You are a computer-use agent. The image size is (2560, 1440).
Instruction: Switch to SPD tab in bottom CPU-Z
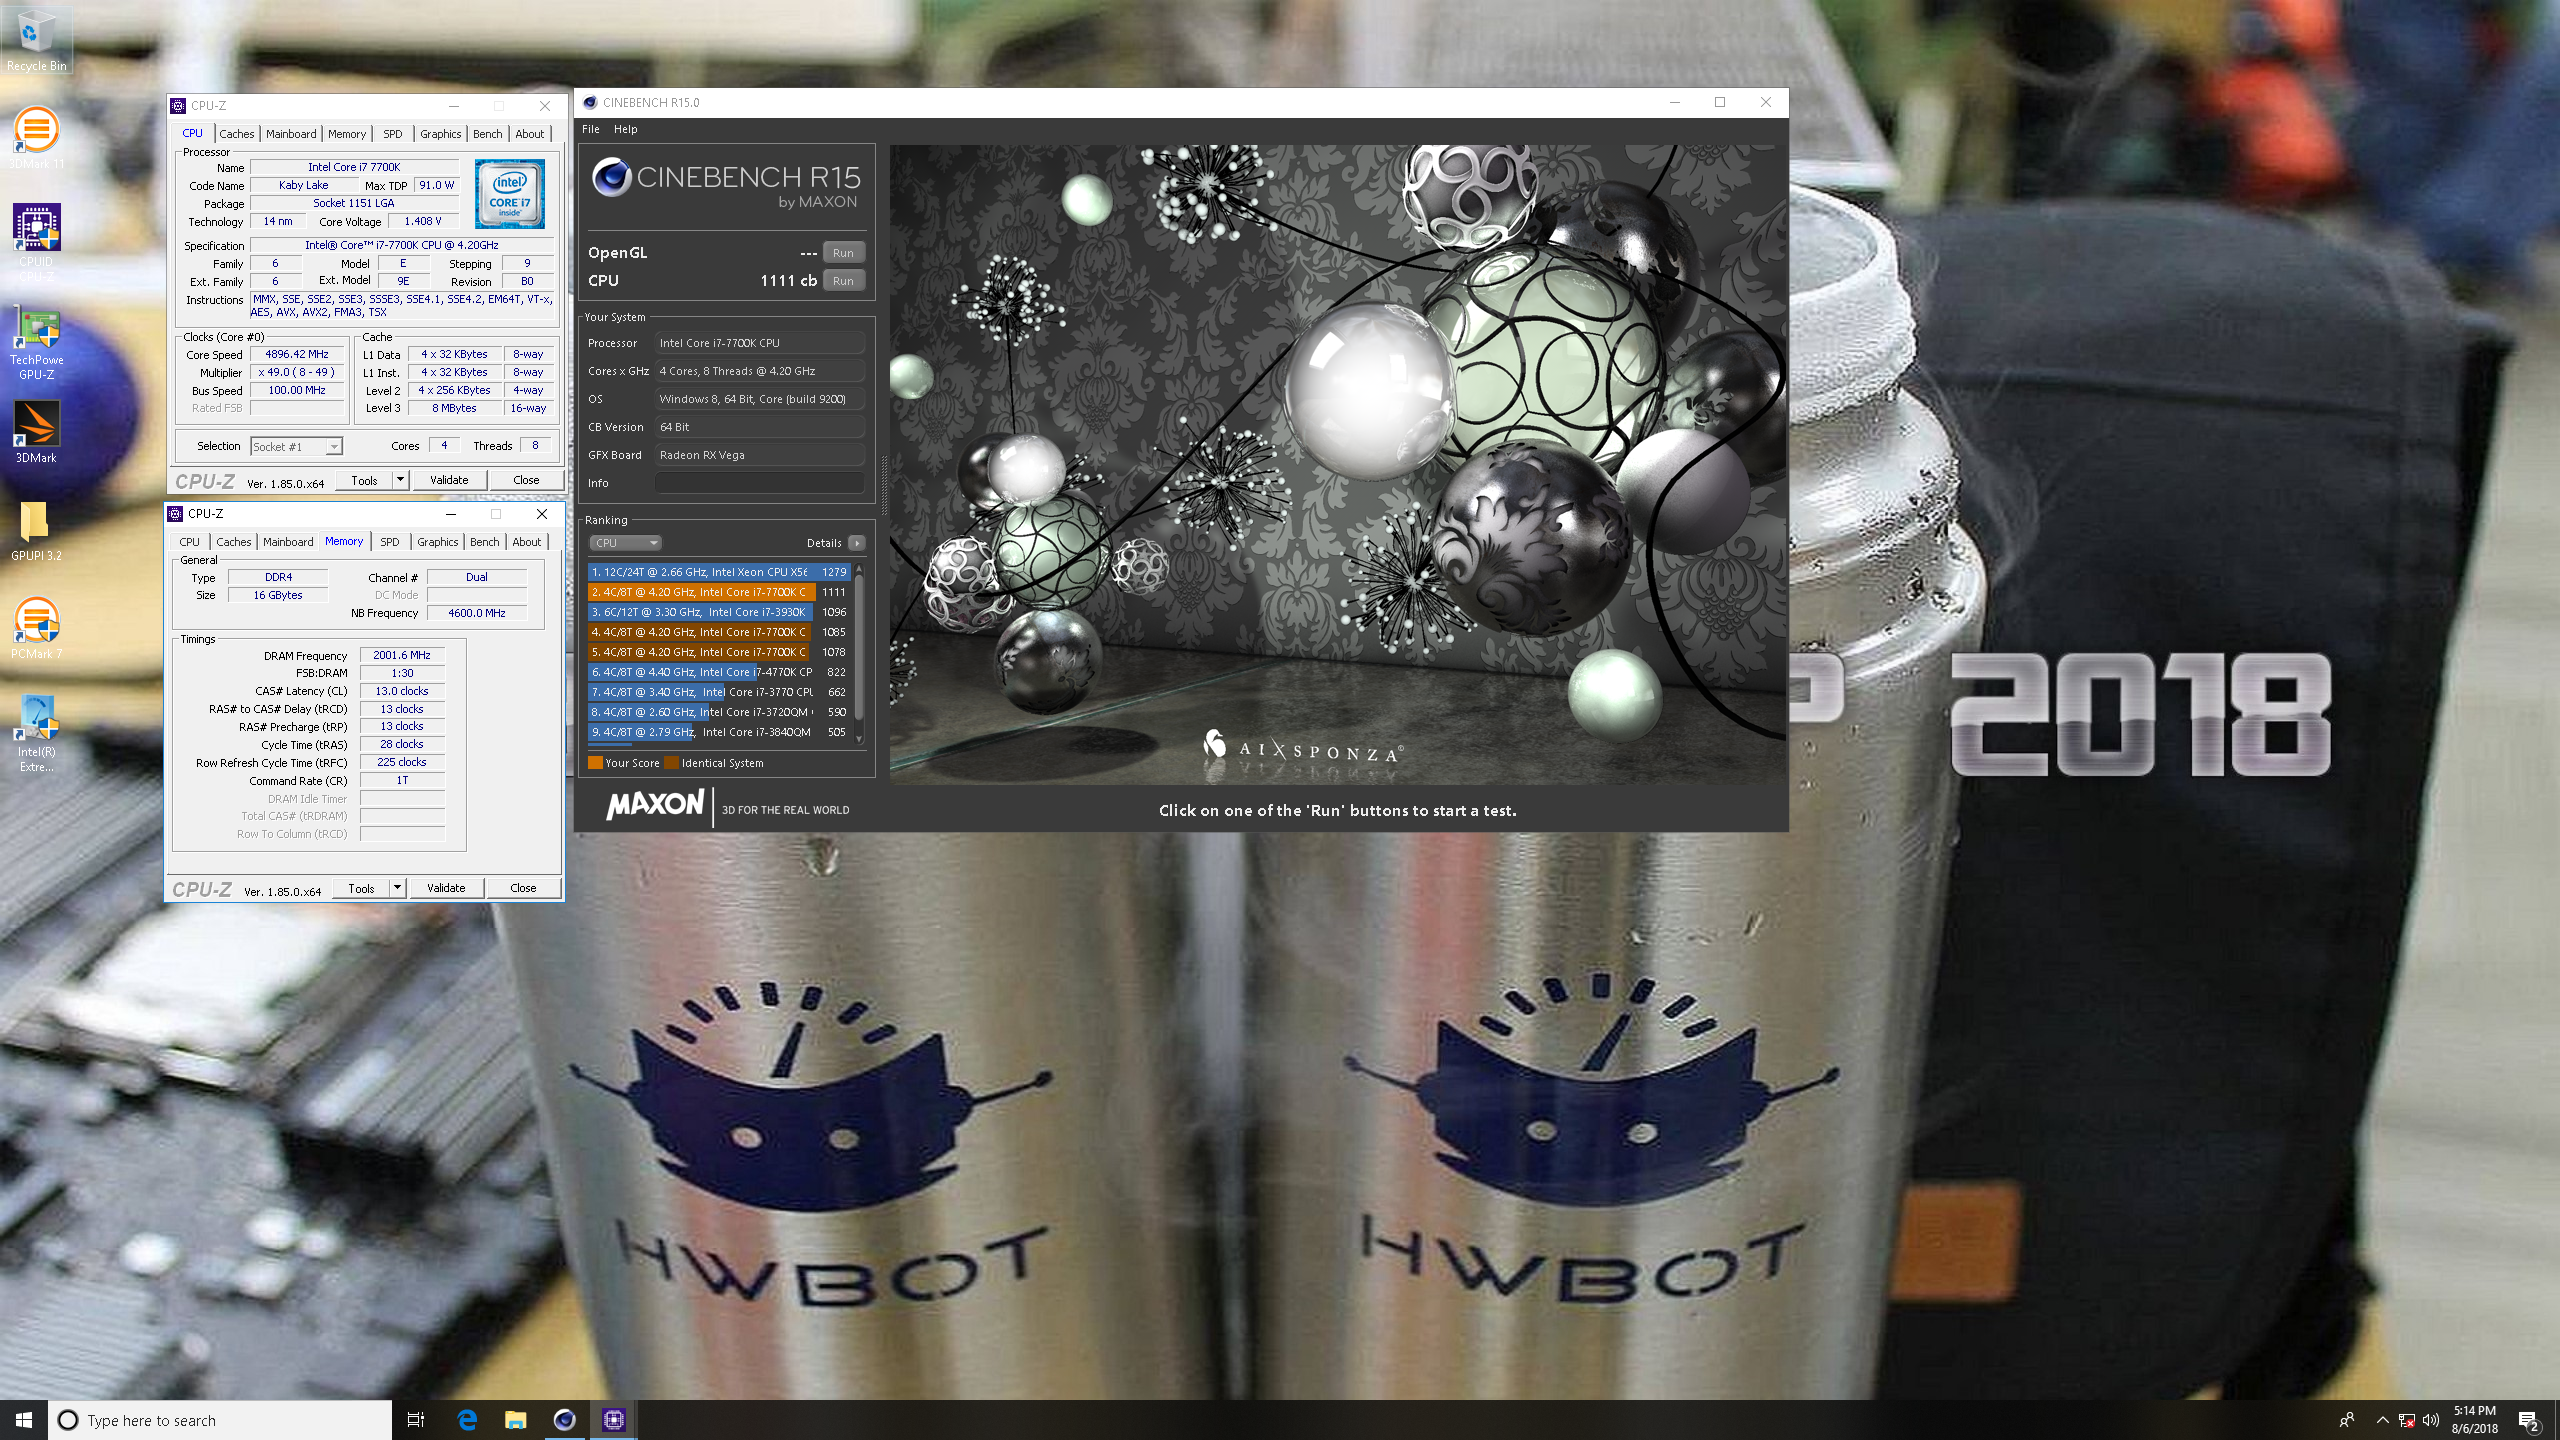(390, 542)
